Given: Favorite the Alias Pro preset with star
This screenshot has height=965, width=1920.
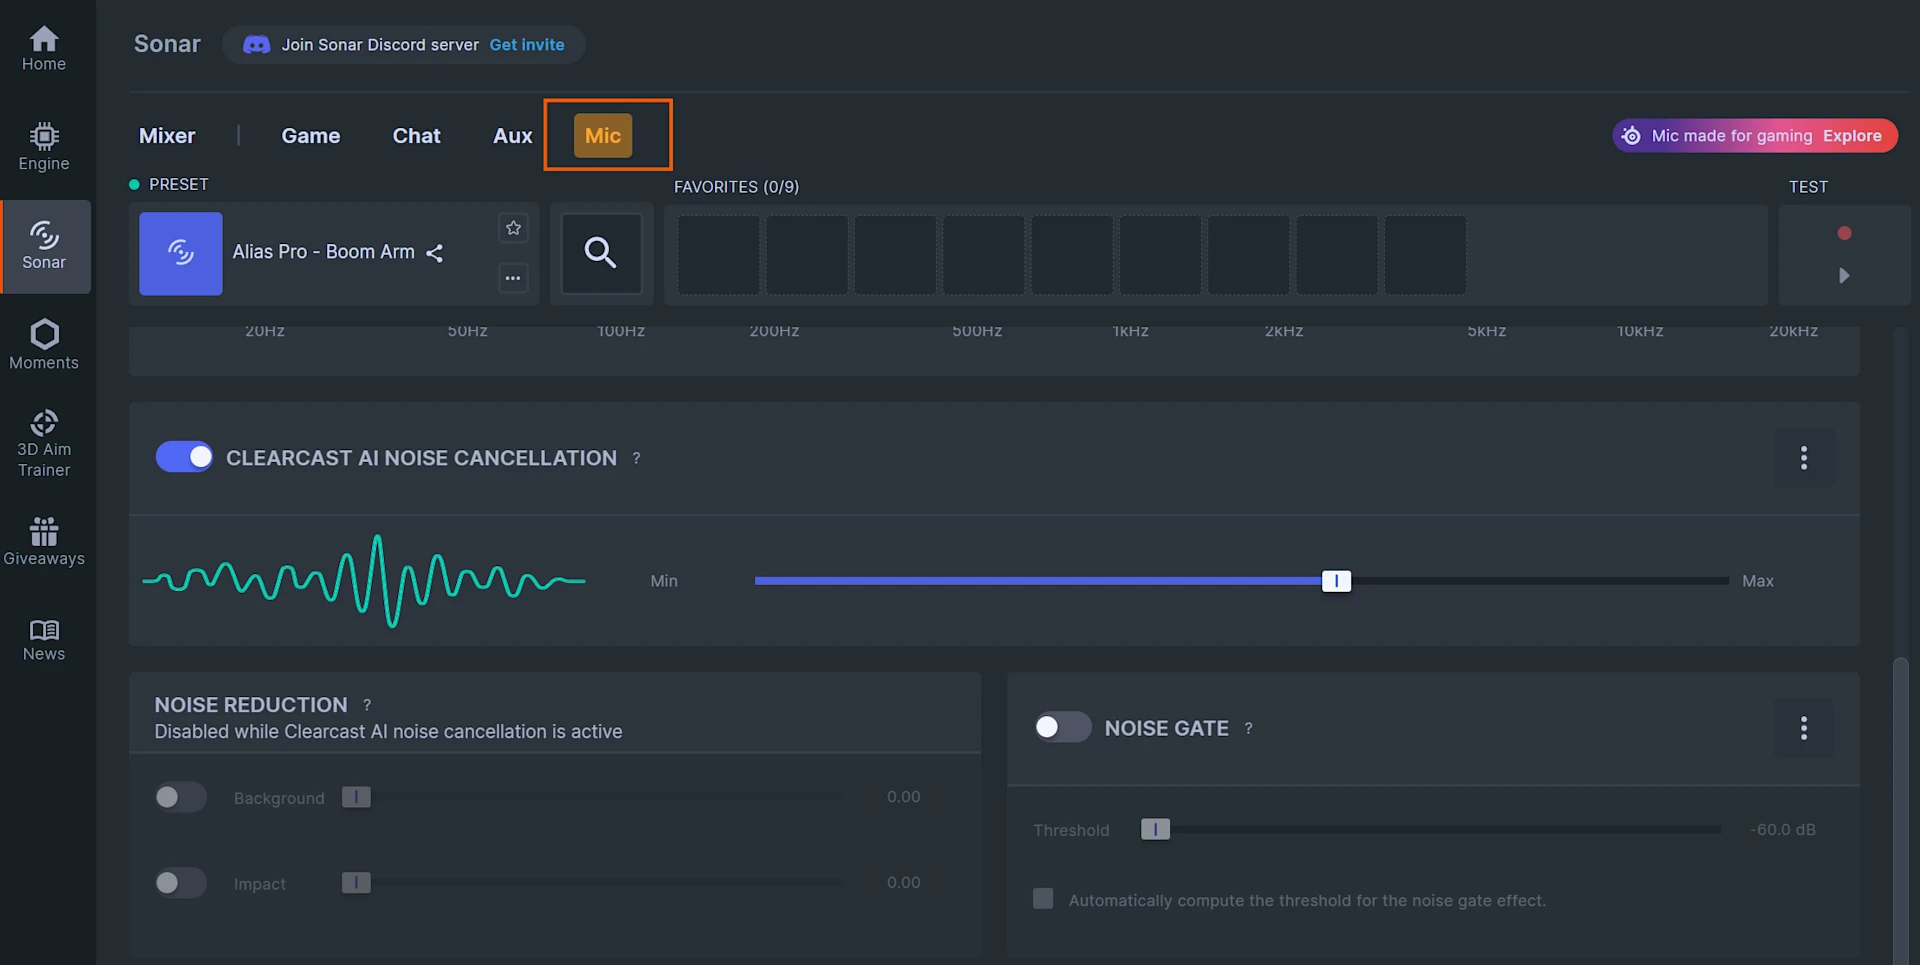Looking at the screenshot, I should (513, 228).
